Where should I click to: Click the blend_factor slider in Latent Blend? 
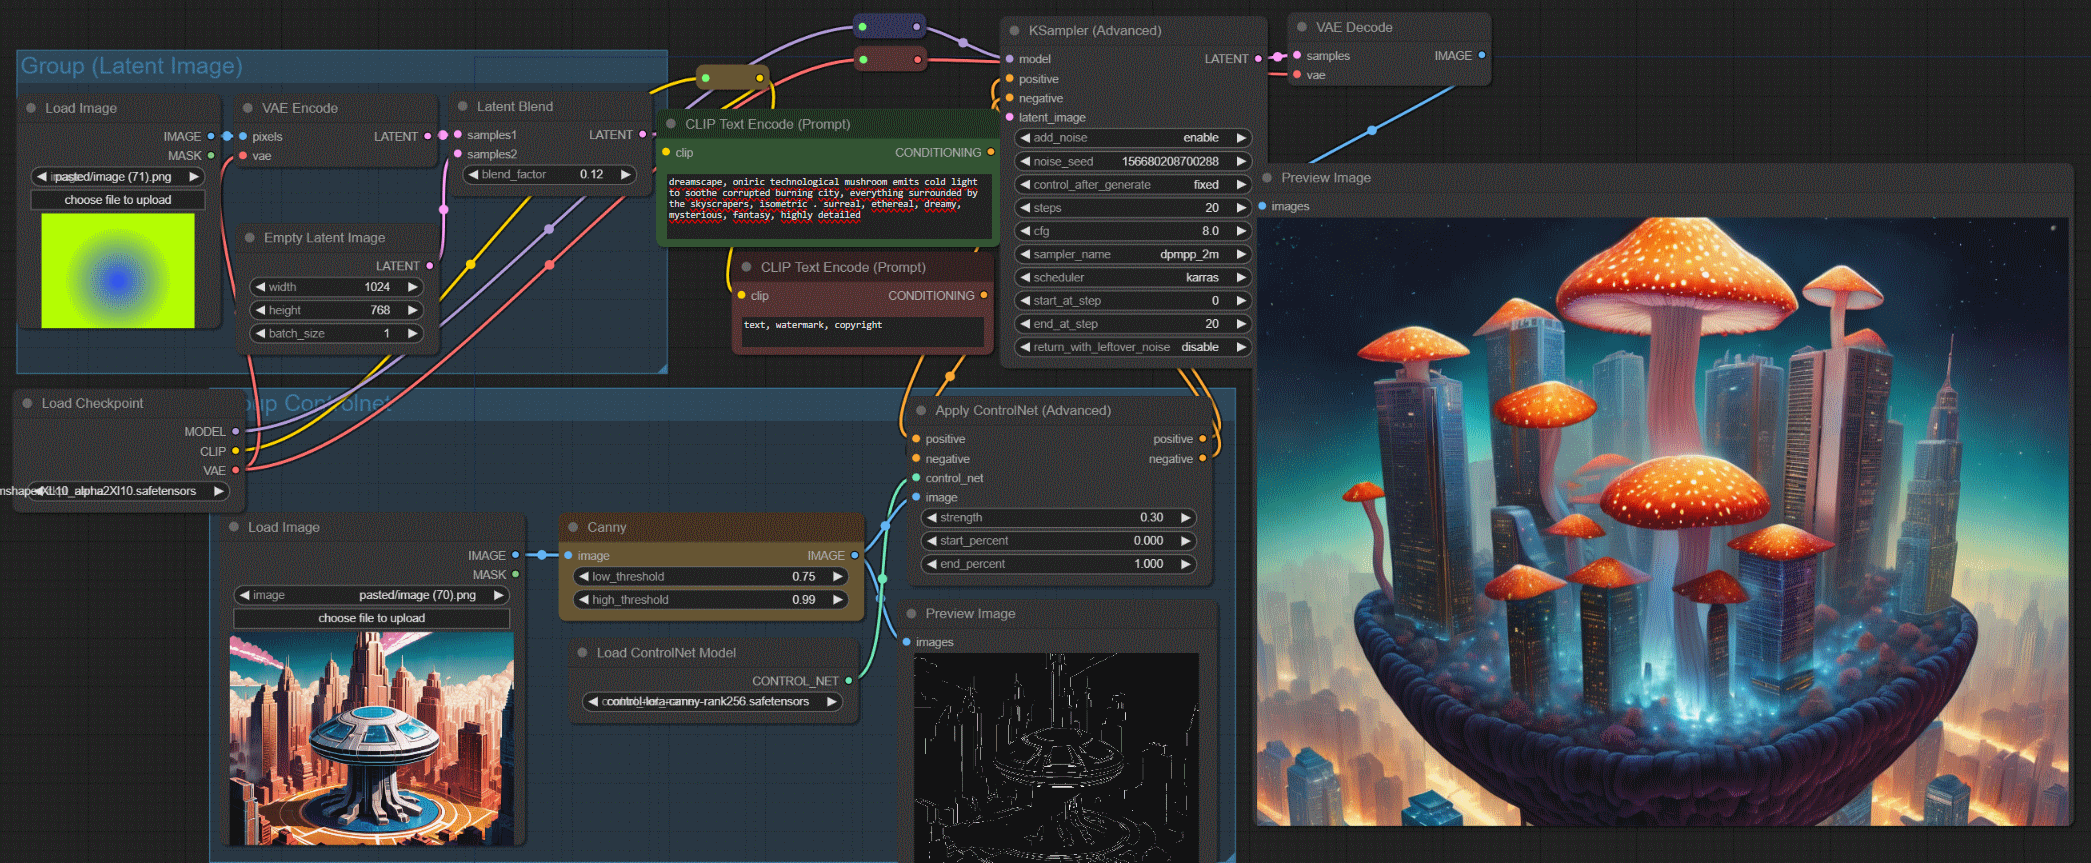pos(550,174)
